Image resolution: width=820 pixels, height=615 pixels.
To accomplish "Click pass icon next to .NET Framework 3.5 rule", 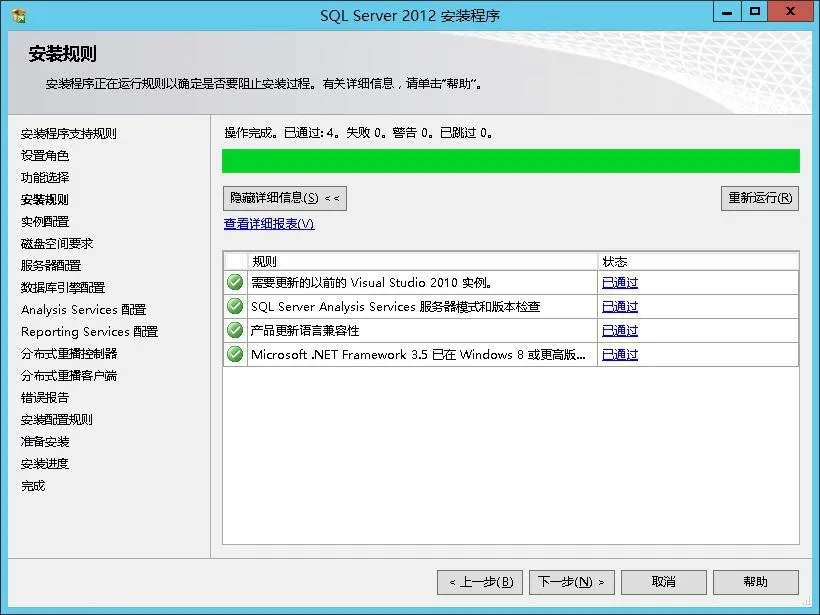I will [234, 354].
